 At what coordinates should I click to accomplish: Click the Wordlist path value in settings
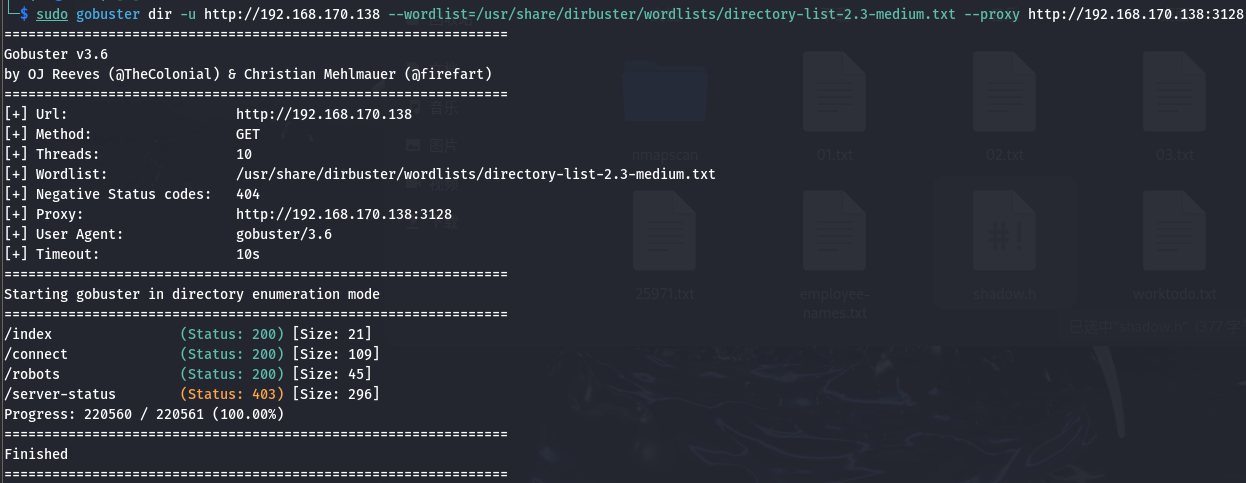click(x=476, y=174)
